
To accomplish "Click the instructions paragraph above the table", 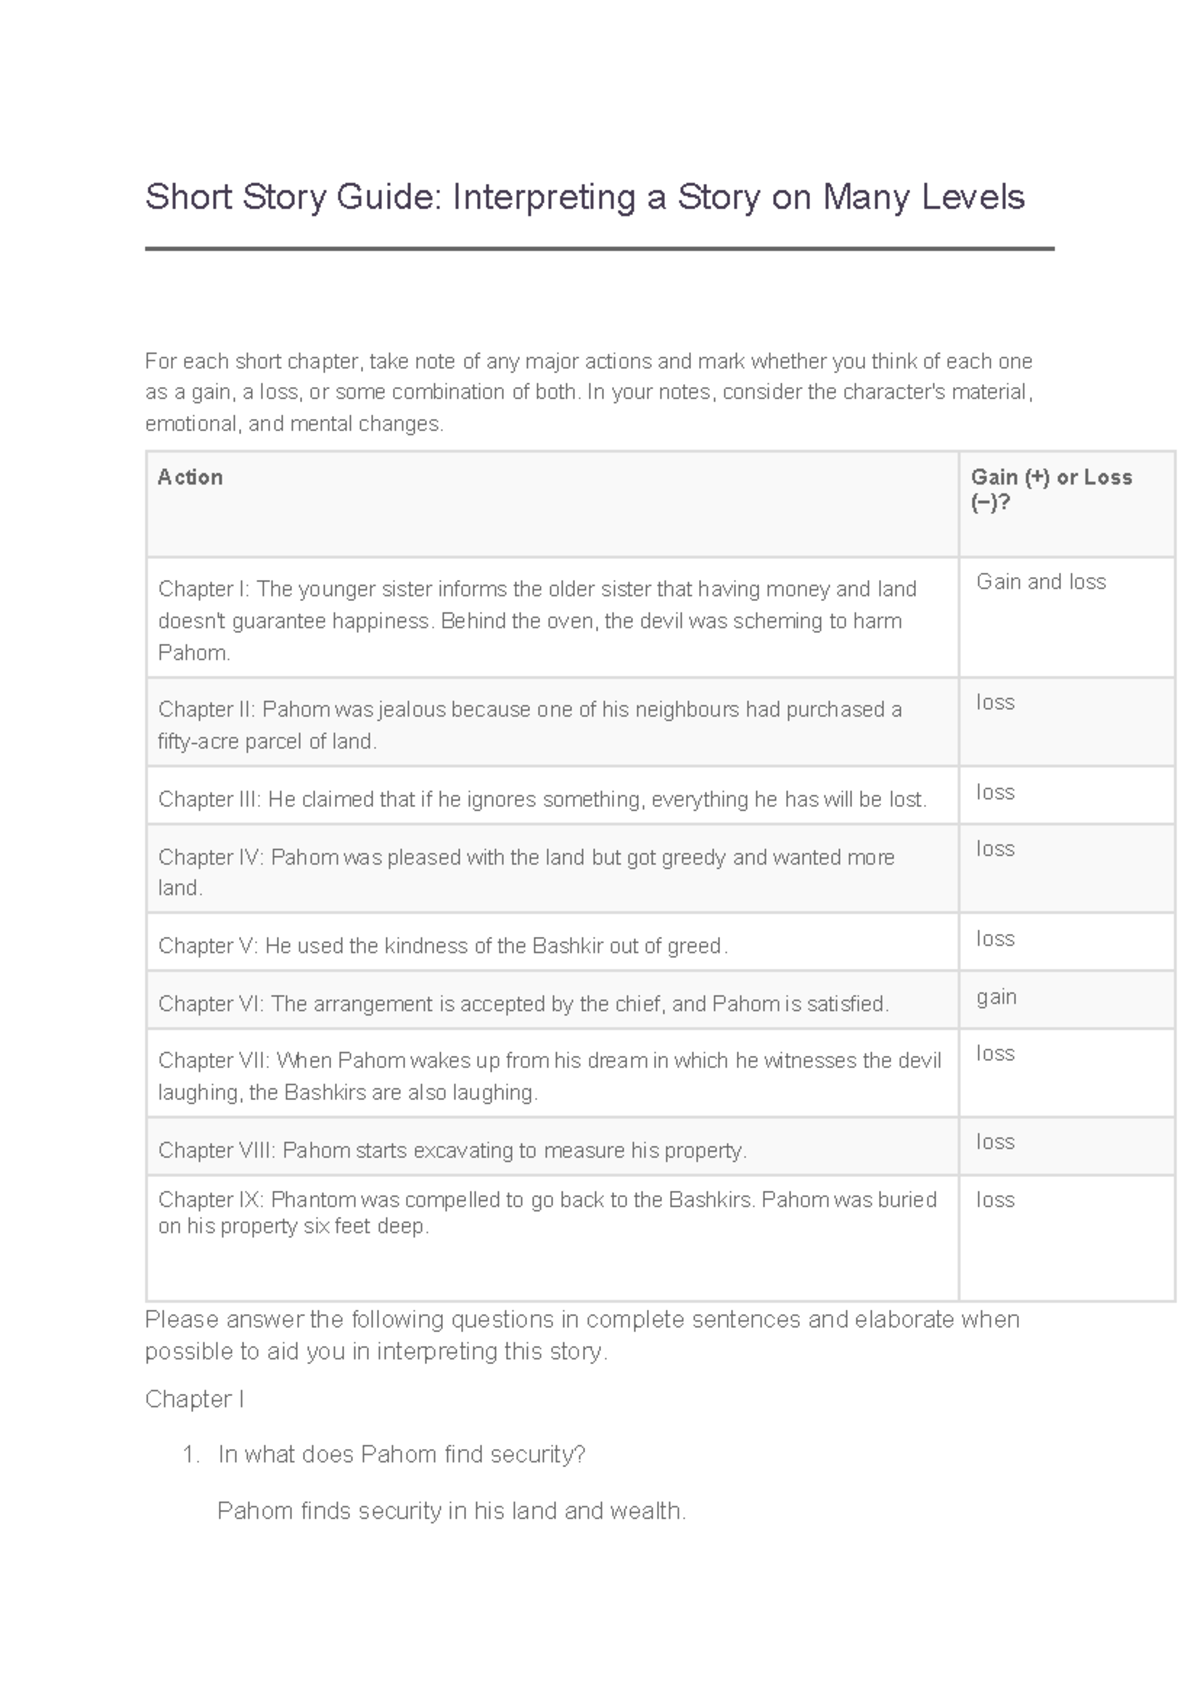I will click(x=589, y=392).
